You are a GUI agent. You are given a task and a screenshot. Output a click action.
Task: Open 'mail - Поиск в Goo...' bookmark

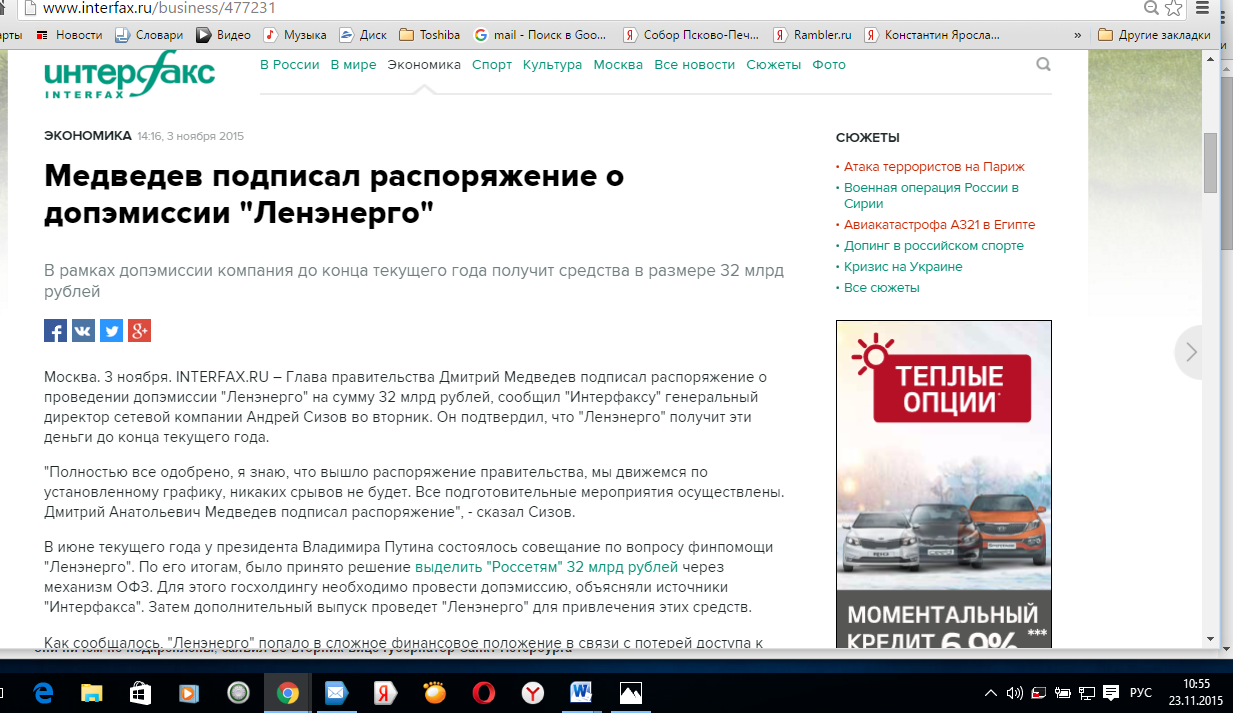tap(540, 35)
